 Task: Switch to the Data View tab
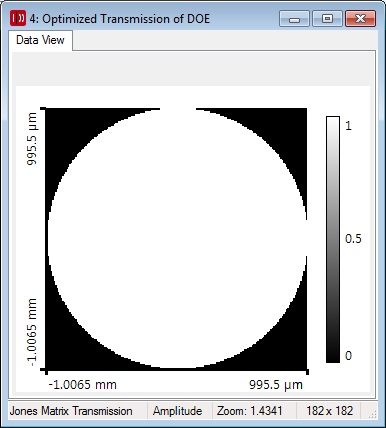point(40,40)
